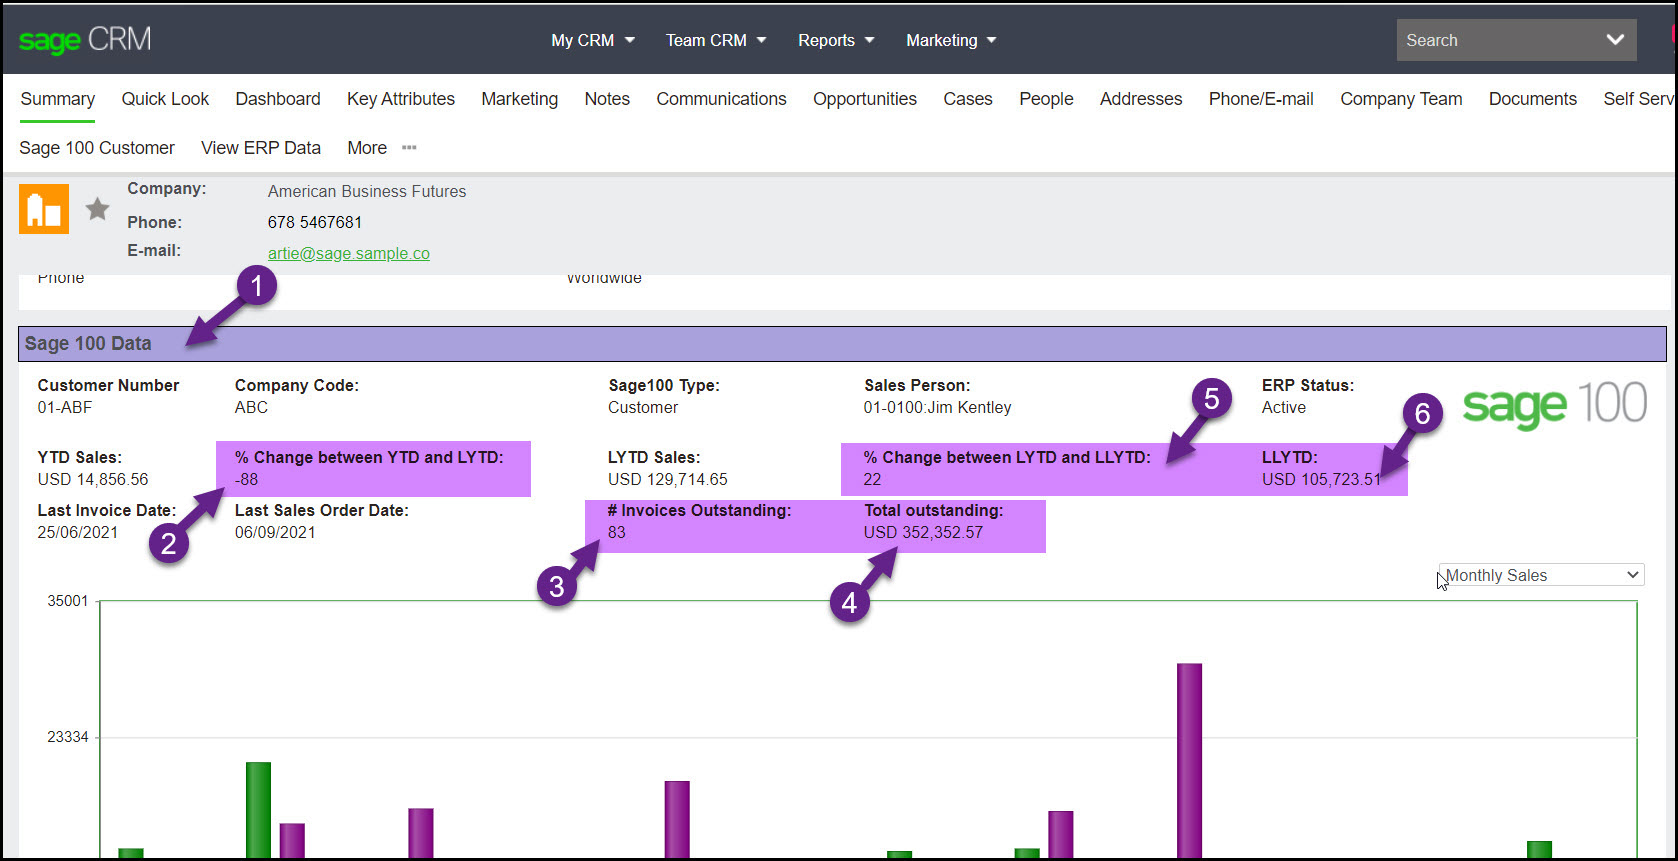Screen dimensions: 1678x861
Task: Click the tall purple bar in the sales chart
Action: click(x=1189, y=760)
